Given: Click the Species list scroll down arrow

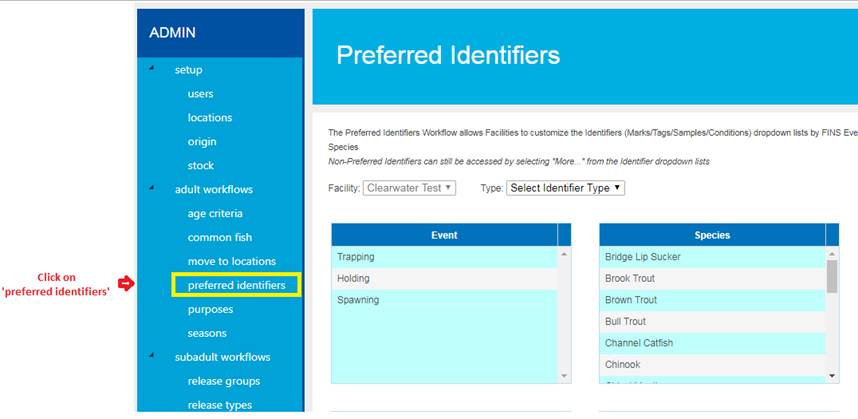Looking at the screenshot, I should point(832,375).
